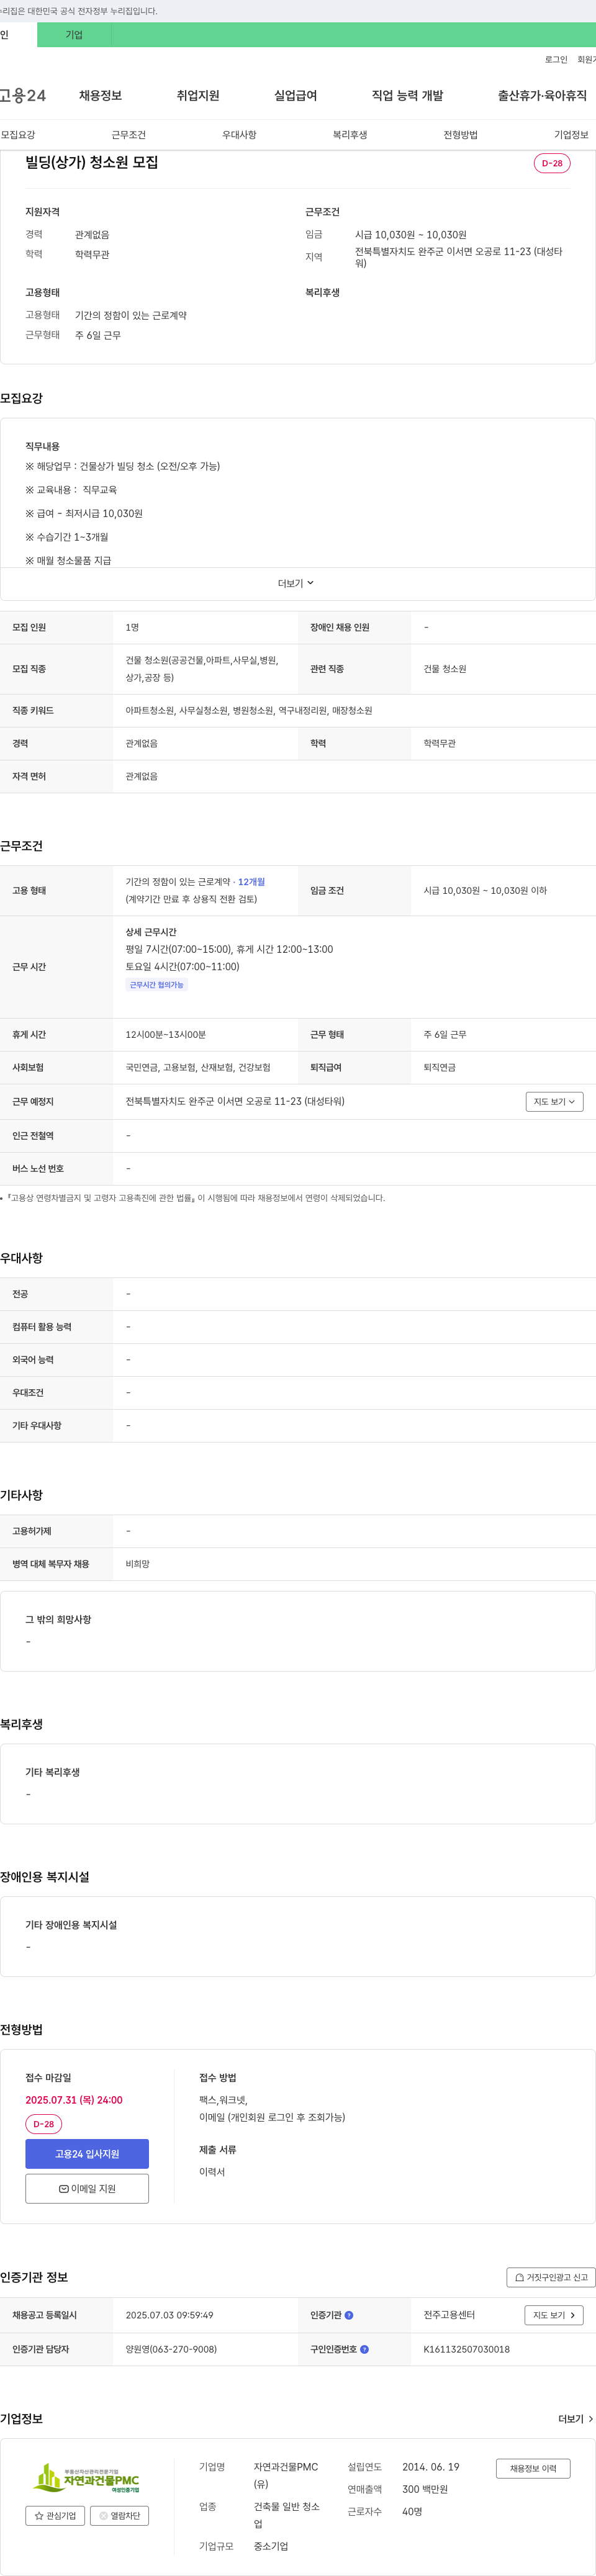Click the 직종 키워드 value row text
The image size is (596, 2576).
[x=249, y=710]
